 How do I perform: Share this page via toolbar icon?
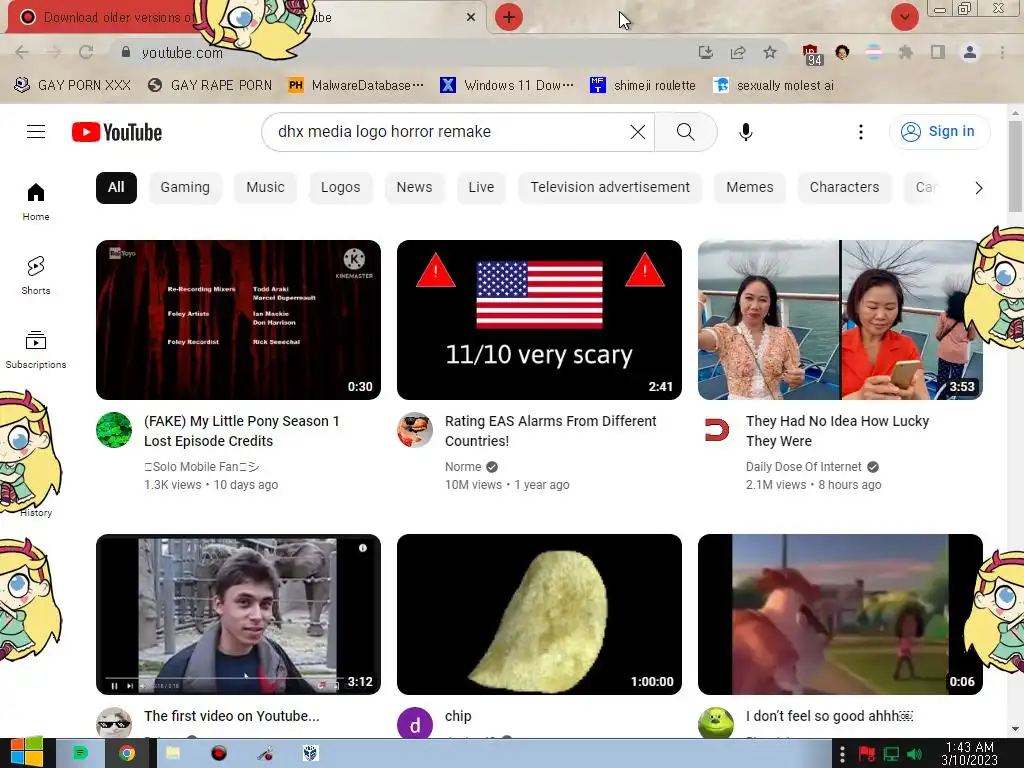738,52
